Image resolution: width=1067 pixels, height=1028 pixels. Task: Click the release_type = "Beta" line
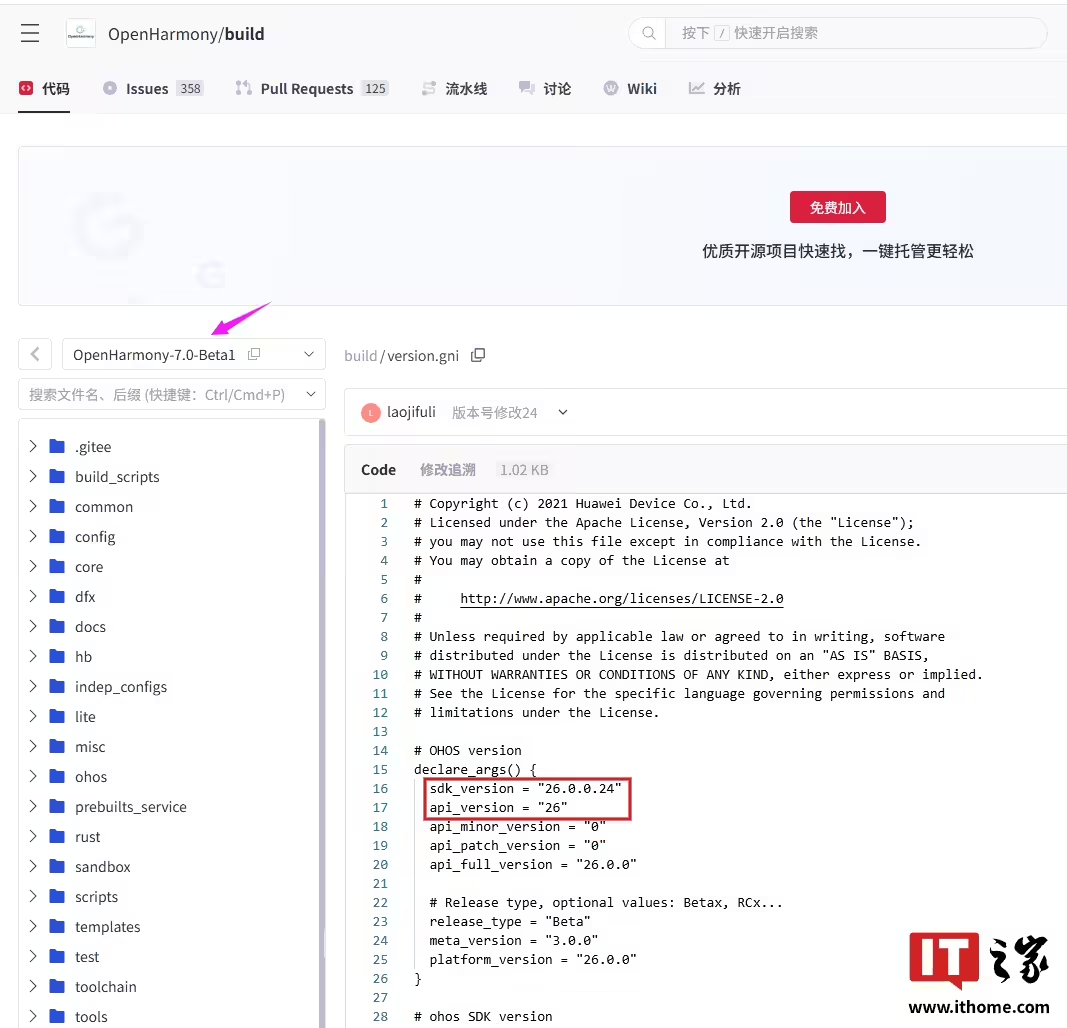click(510, 922)
